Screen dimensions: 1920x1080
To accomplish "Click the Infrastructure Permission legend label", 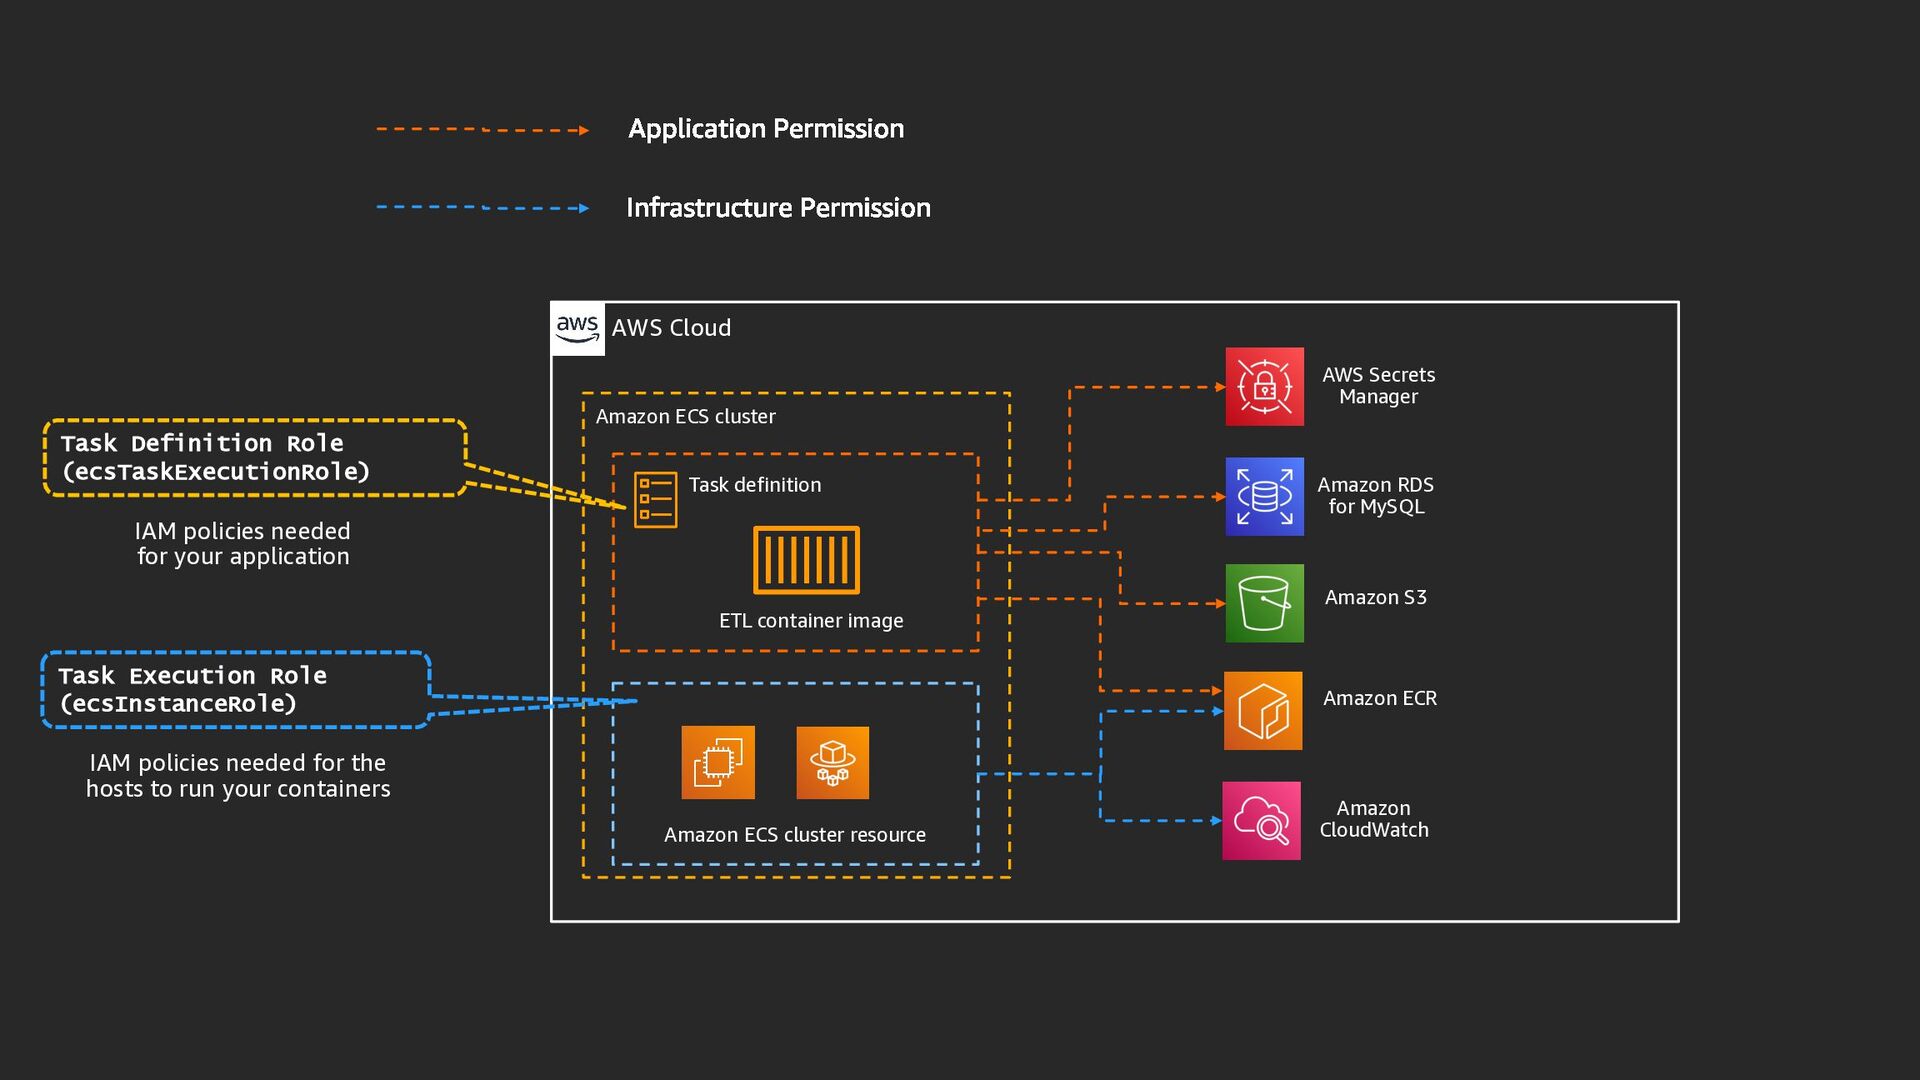I will pyautogui.click(x=778, y=208).
